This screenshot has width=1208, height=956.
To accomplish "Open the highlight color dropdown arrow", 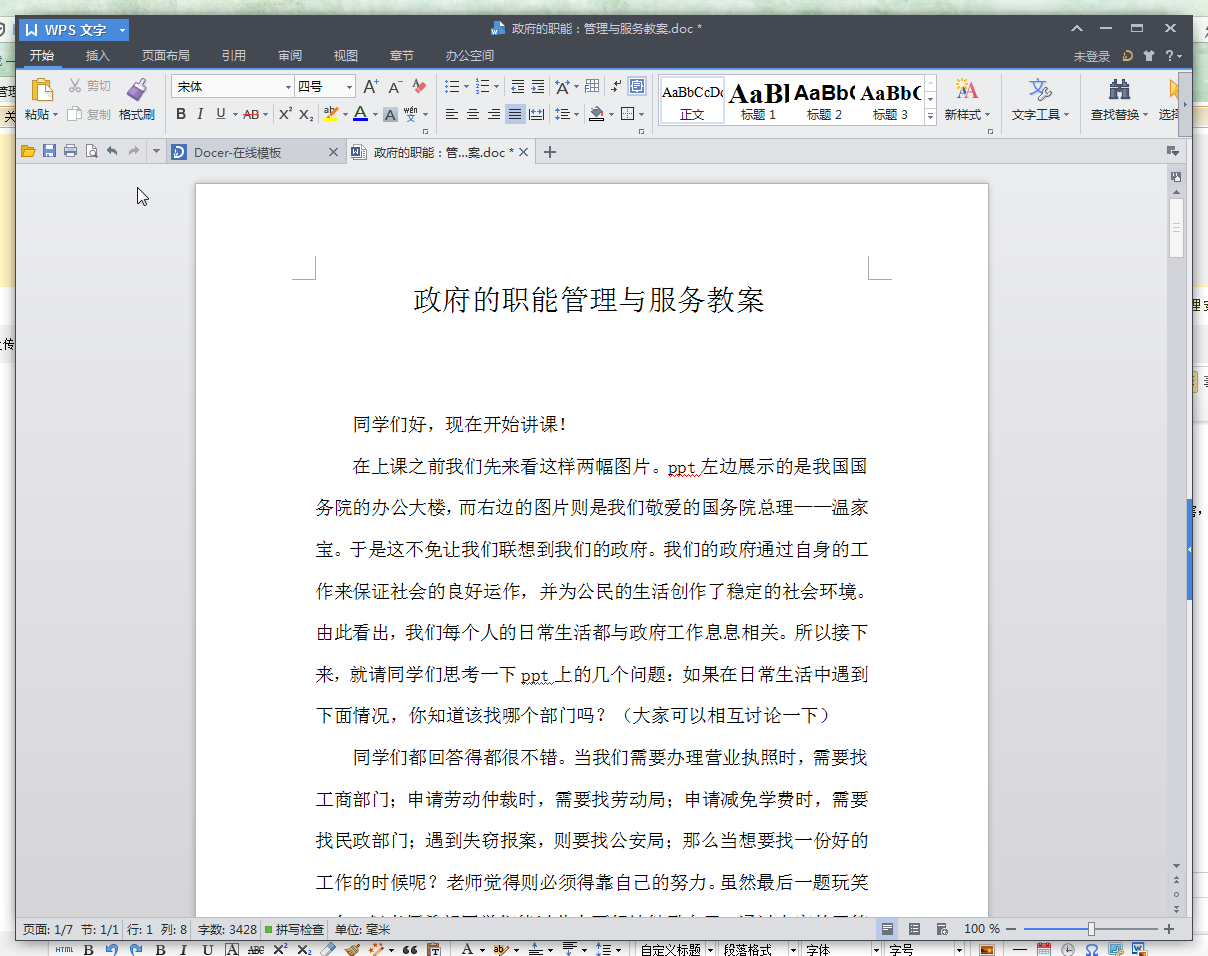I will tap(344, 114).
